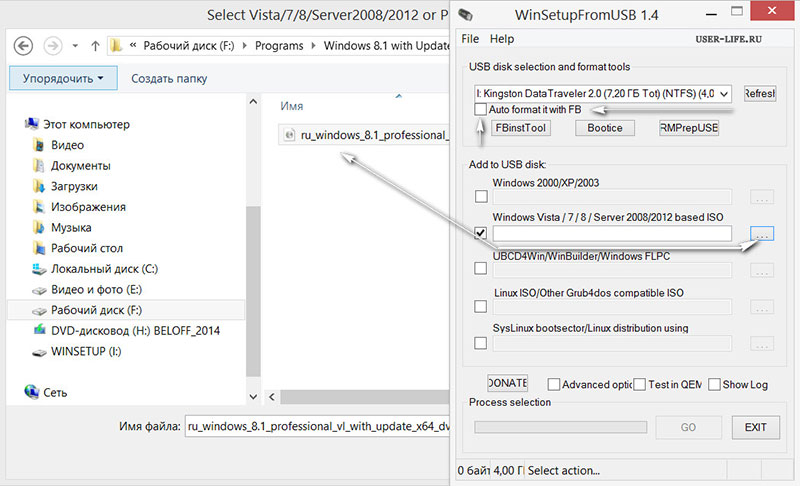Screen dimensions: 800x486
Task: Click the Рабочий диск (F:) drive icon
Action: click(39, 311)
